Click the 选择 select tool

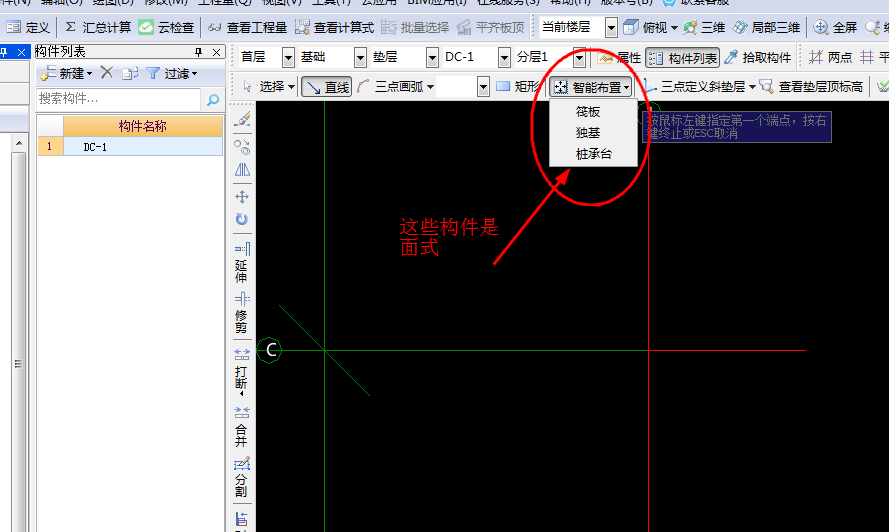[x=269, y=87]
